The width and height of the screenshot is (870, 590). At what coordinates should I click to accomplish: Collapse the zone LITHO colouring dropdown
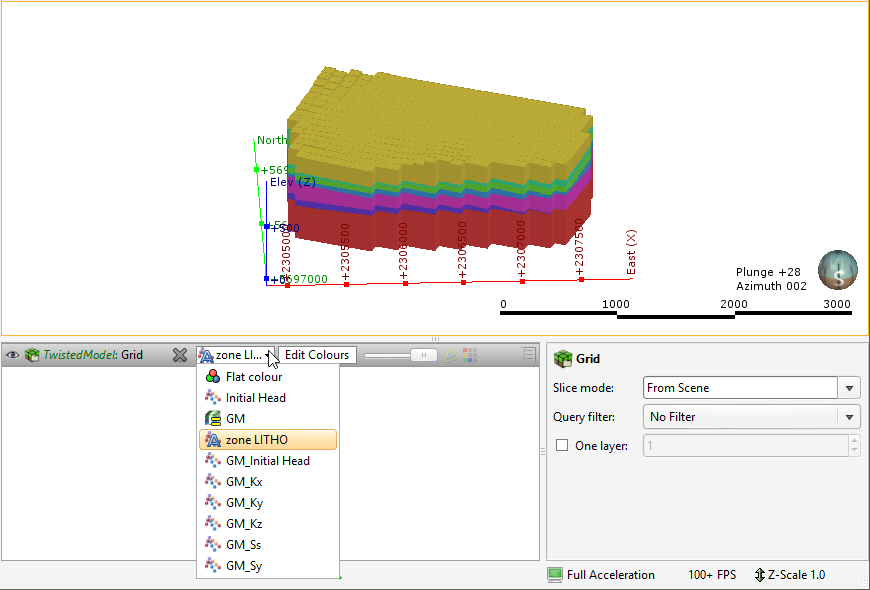tap(269, 355)
